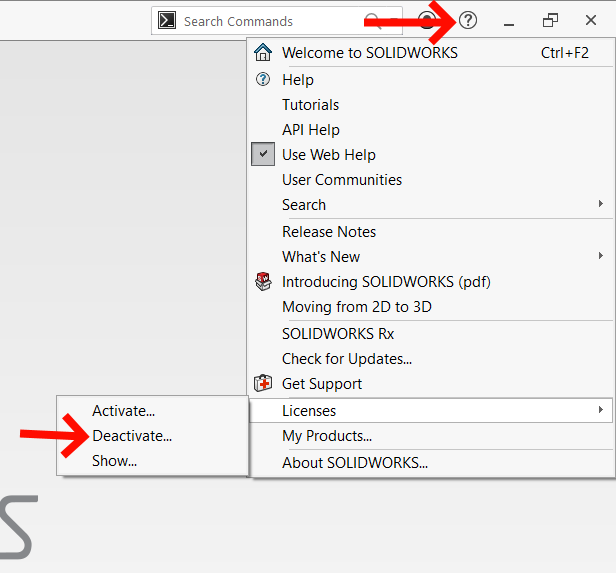The image size is (616, 573).
Task: Launch SOLIDWORKS Rx
Action: pos(338,334)
